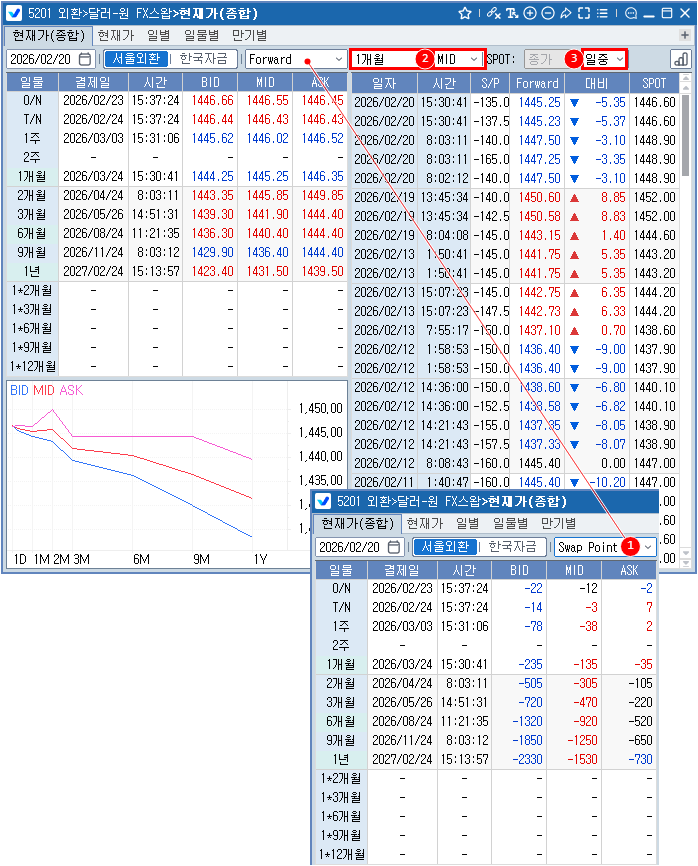
Task: Open the font settings icon in title bar
Action: [512, 14]
